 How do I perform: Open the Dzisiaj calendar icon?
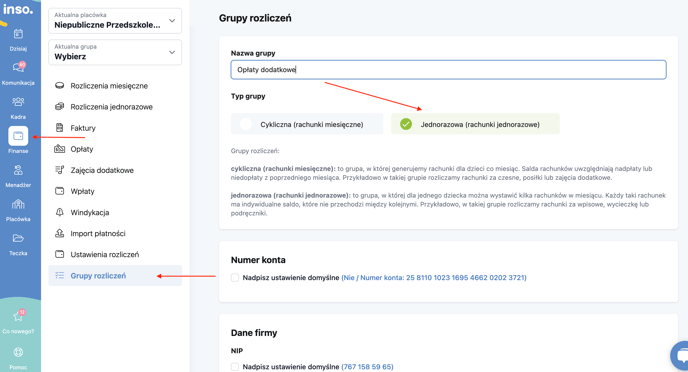coord(18,34)
